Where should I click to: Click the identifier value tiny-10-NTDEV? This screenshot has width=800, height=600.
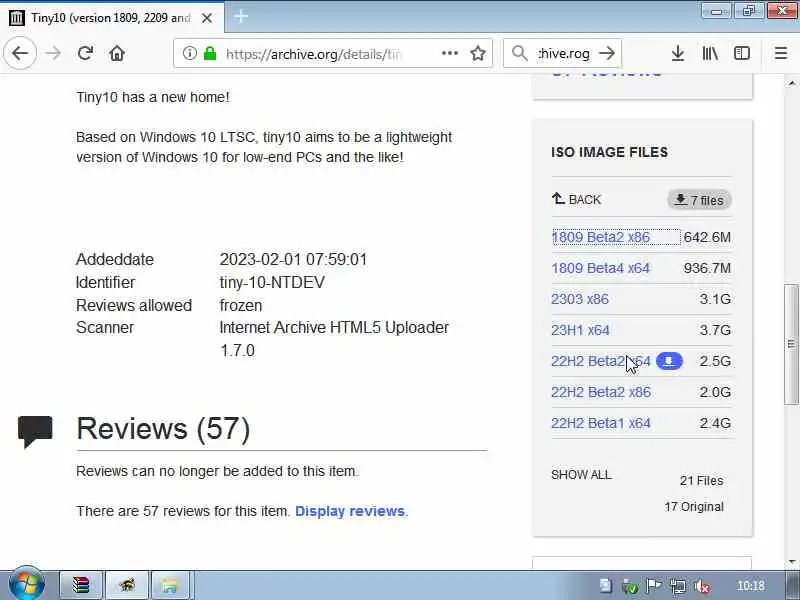(272, 282)
